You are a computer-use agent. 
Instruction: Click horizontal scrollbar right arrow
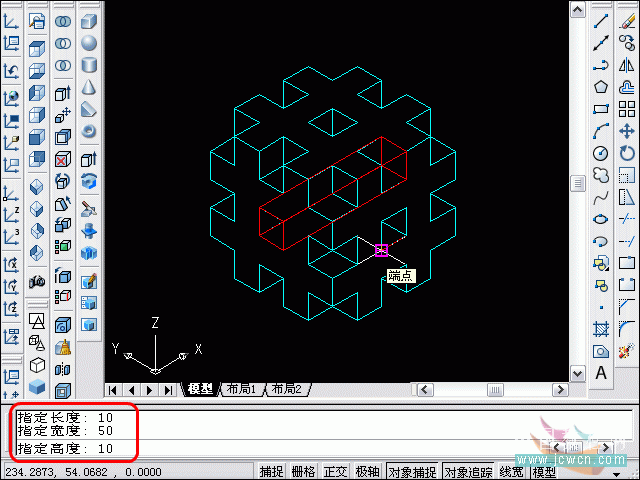(560, 390)
